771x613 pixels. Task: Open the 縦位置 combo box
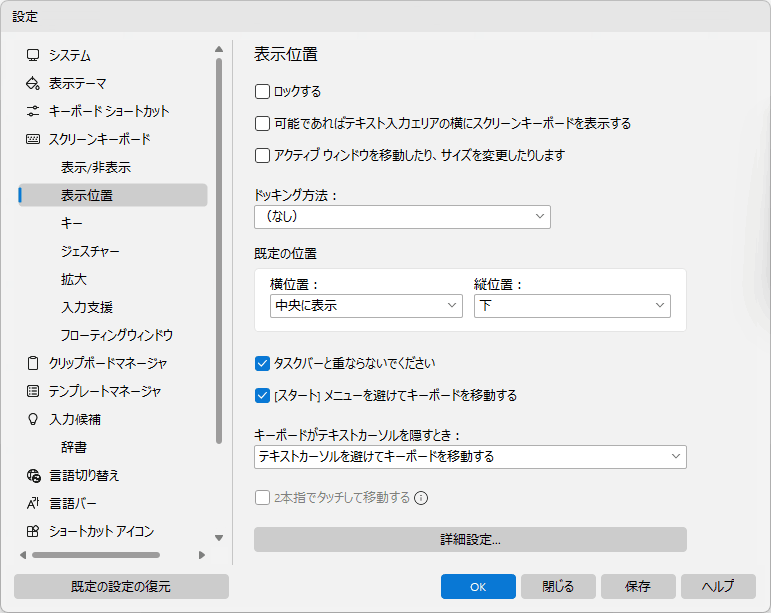tap(572, 306)
